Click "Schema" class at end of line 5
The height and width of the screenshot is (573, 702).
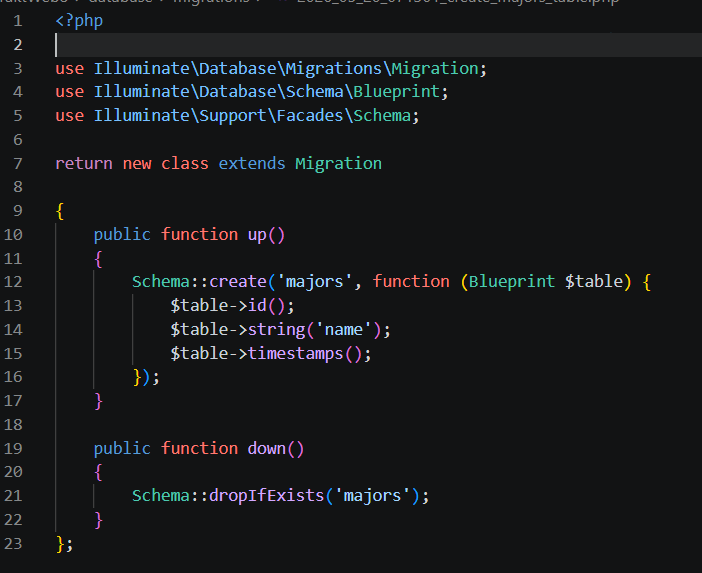pos(382,116)
